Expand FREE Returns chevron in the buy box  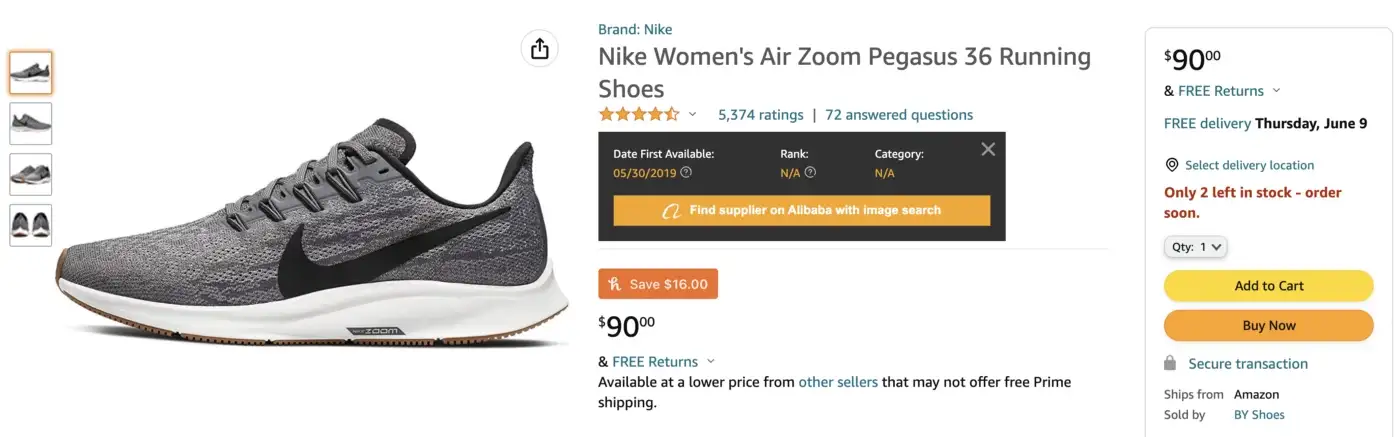[1276, 91]
